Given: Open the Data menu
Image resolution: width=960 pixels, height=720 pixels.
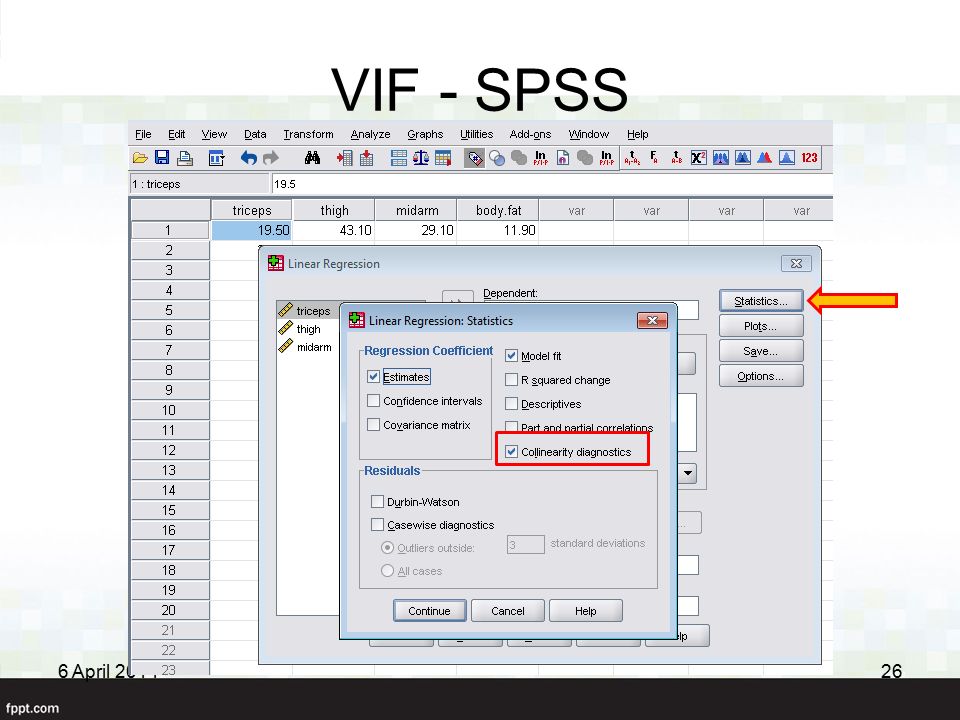Looking at the screenshot, I should (x=255, y=134).
